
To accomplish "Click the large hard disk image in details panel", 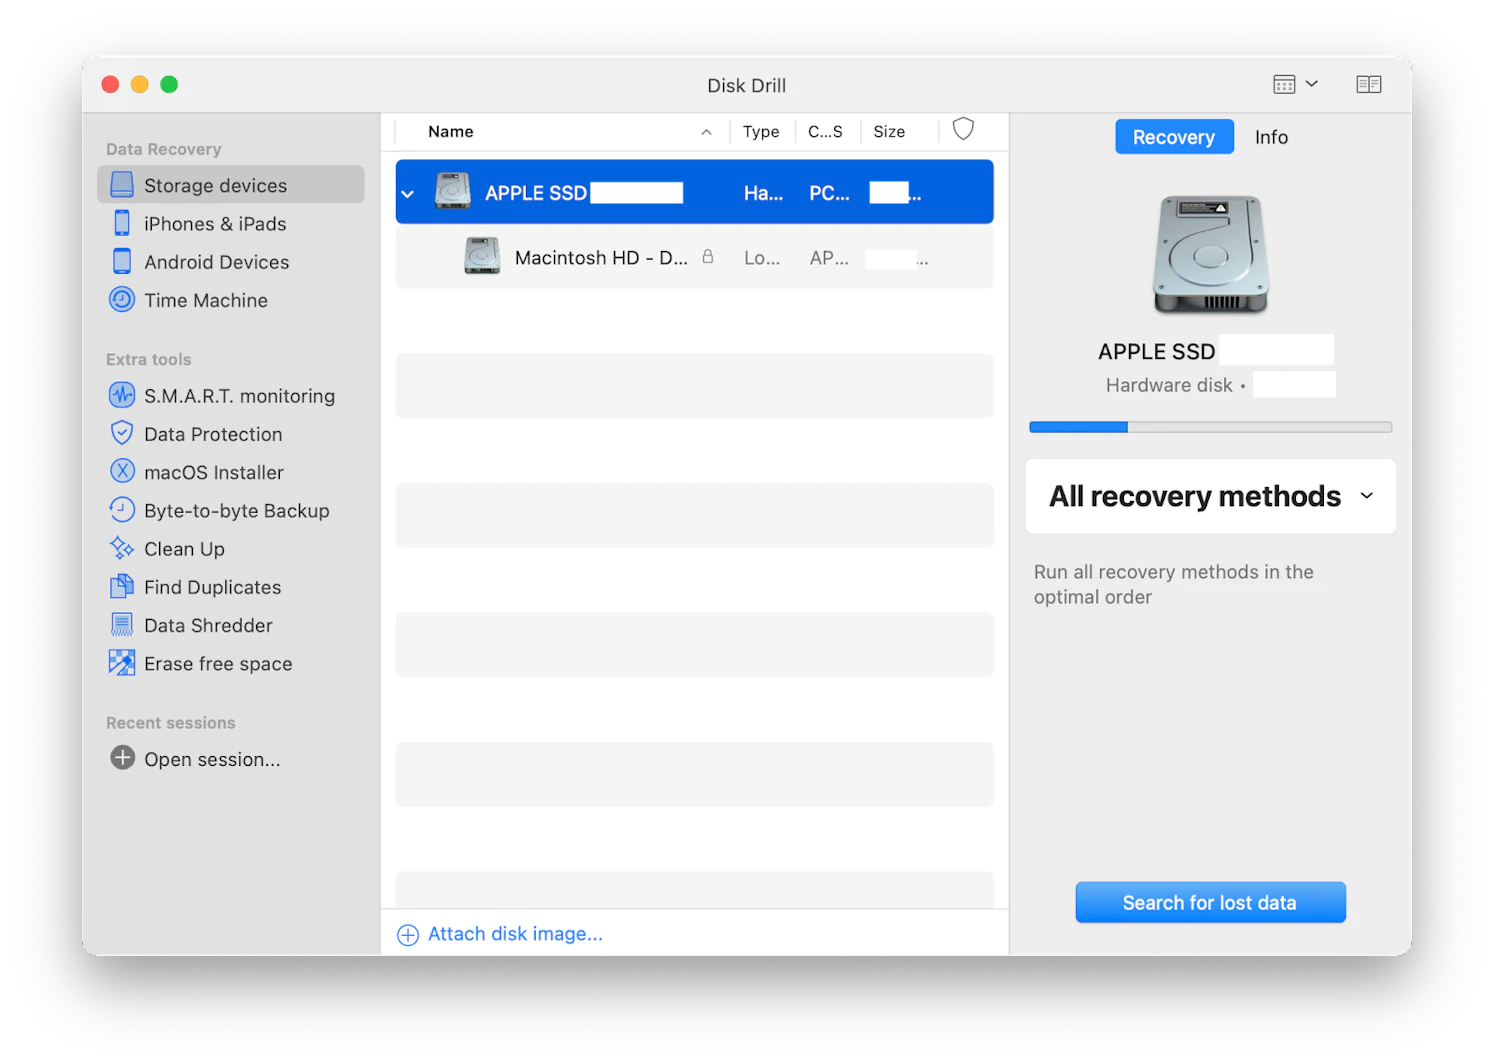I will 1210,255.
